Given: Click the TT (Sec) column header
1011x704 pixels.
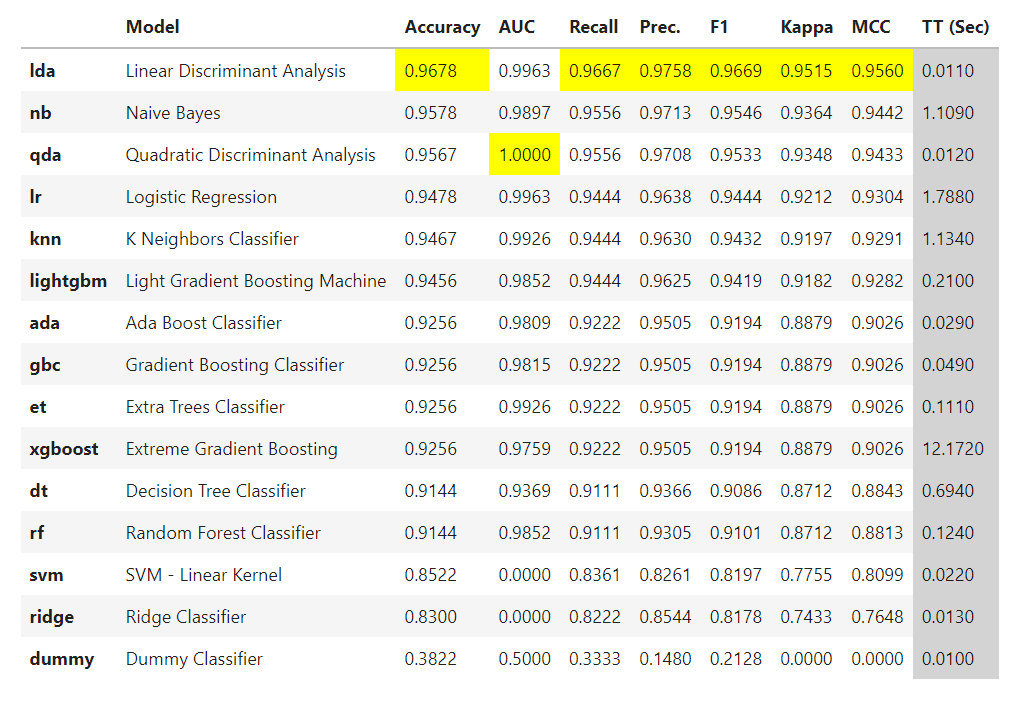Looking at the screenshot, I should pyautogui.click(x=955, y=27).
